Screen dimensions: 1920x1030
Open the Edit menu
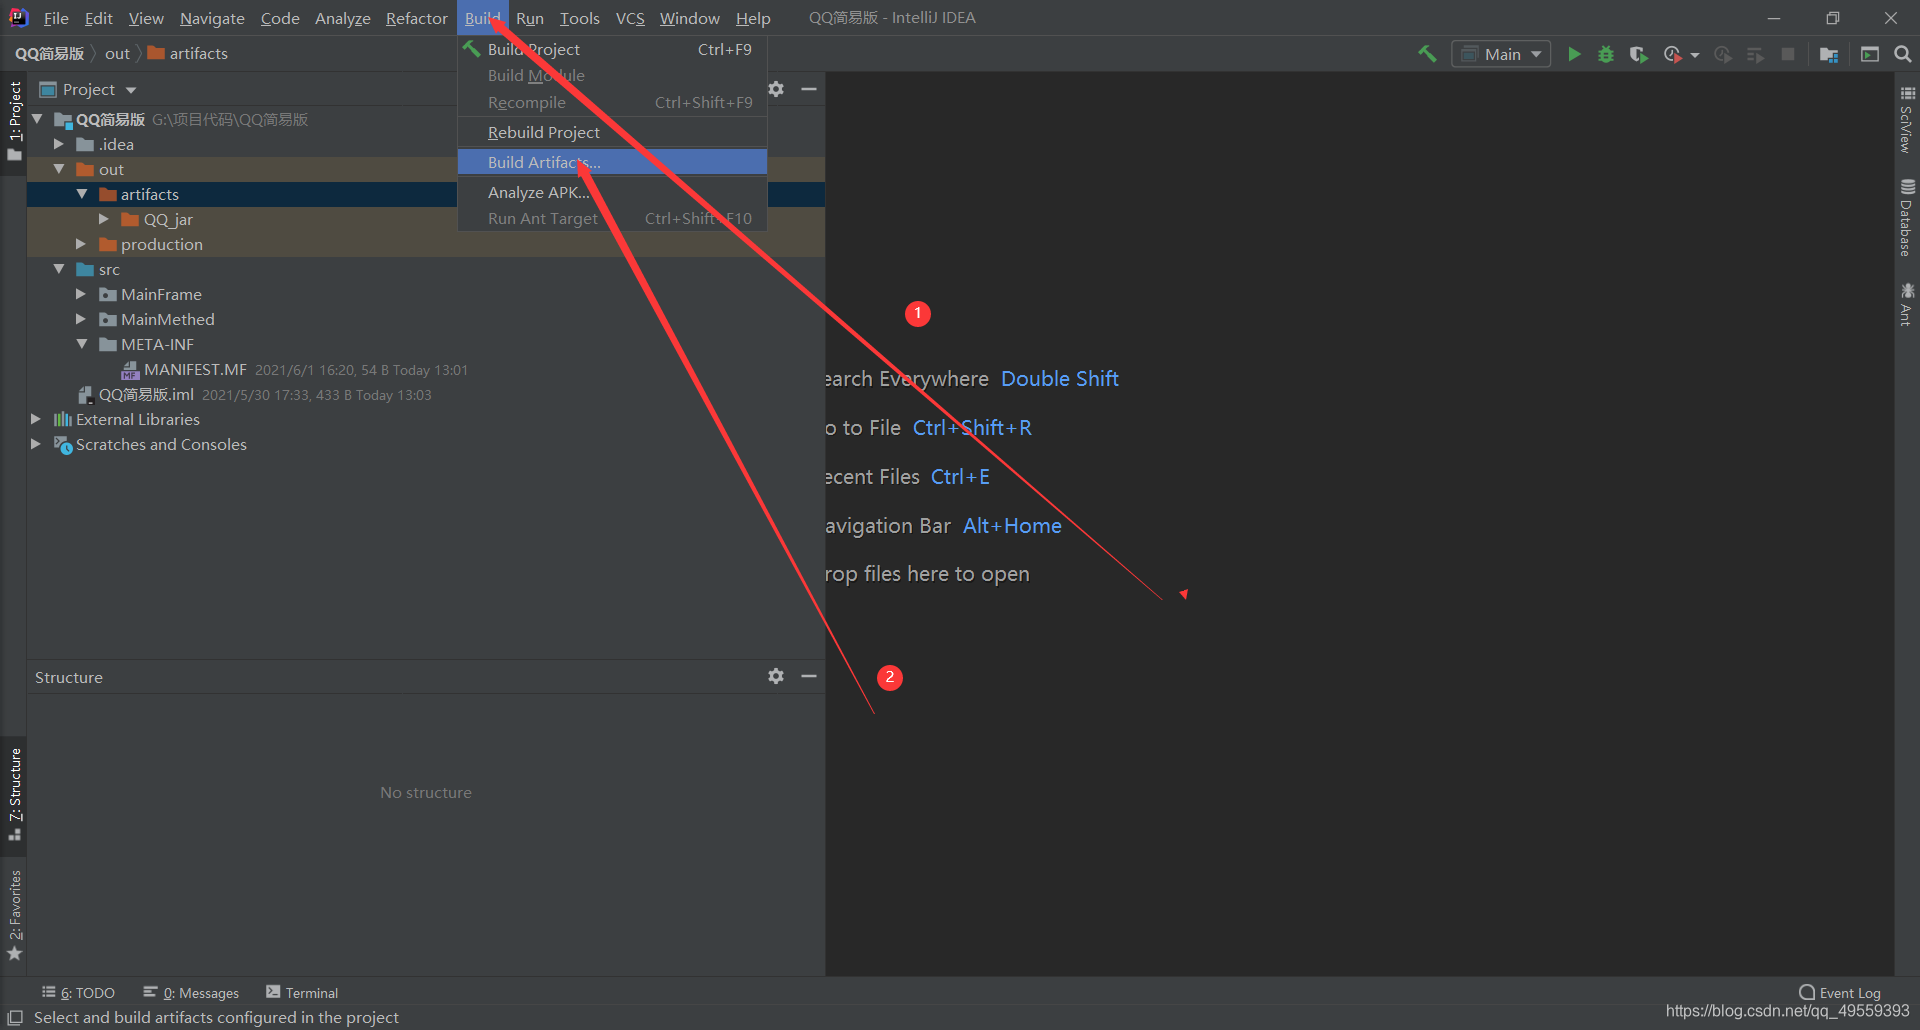[99, 18]
